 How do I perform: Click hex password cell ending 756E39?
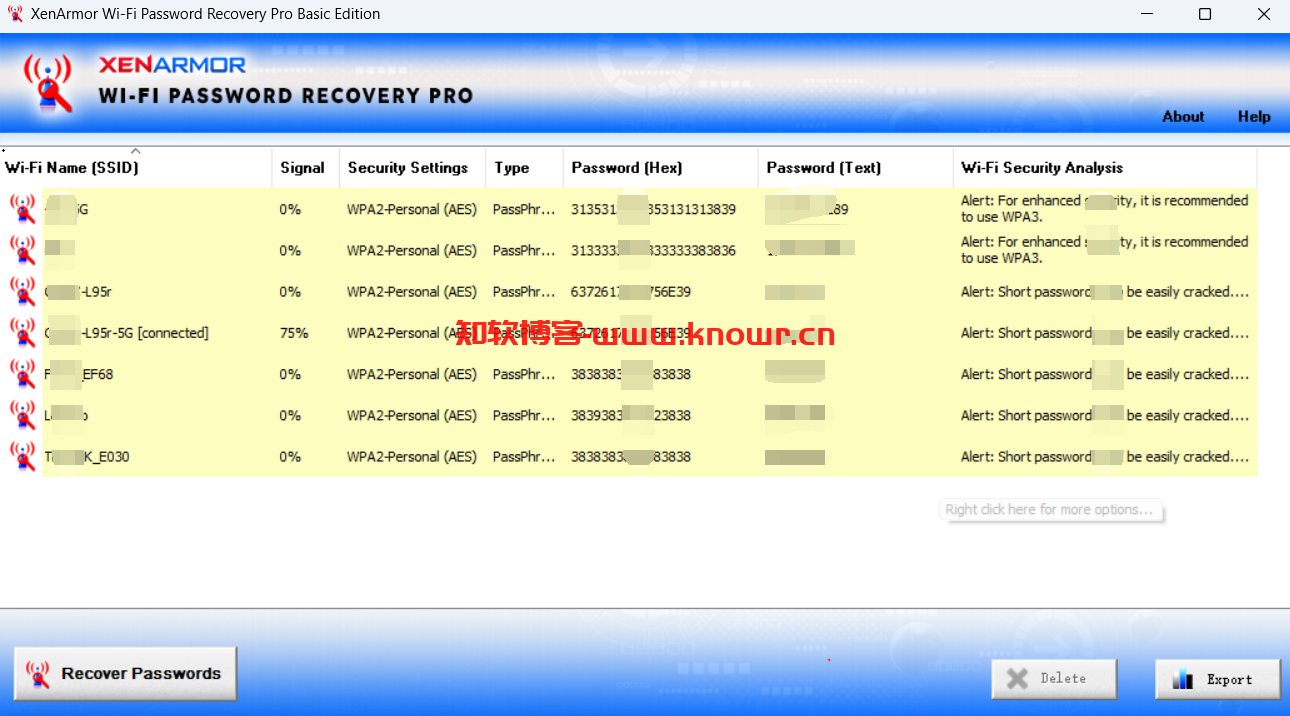(x=631, y=292)
